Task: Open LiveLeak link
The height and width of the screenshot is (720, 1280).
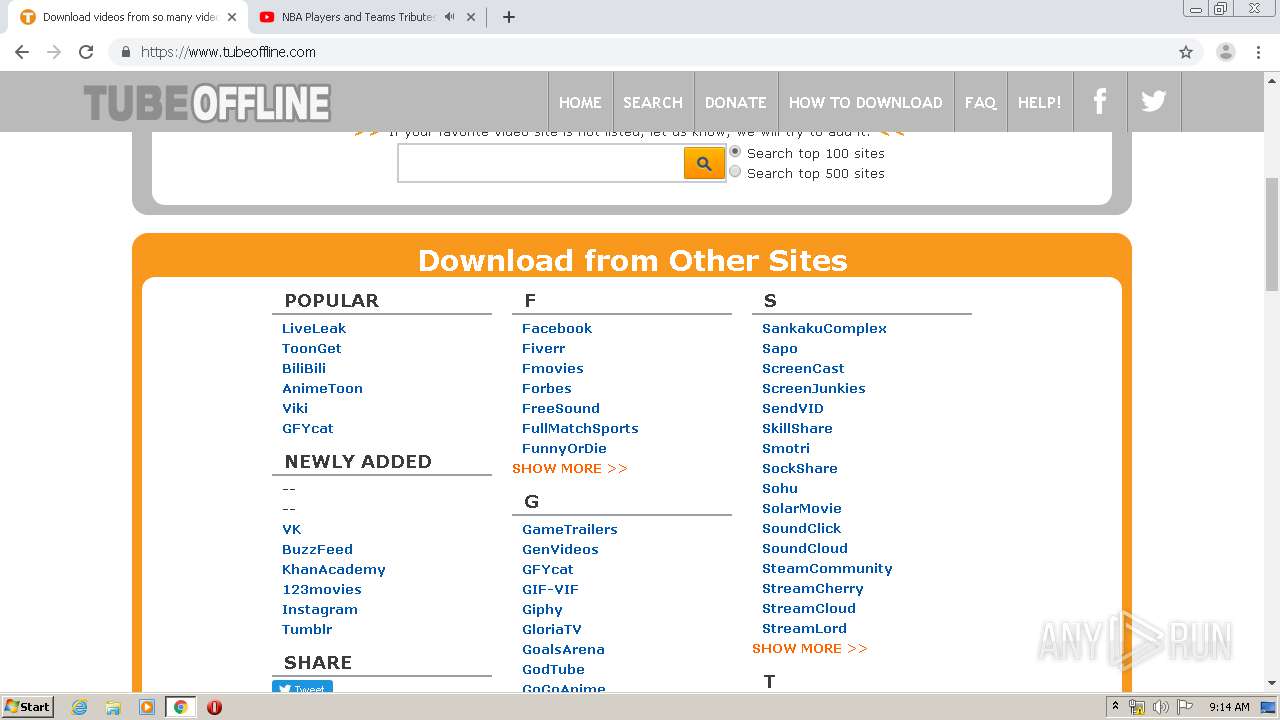Action: (314, 328)
